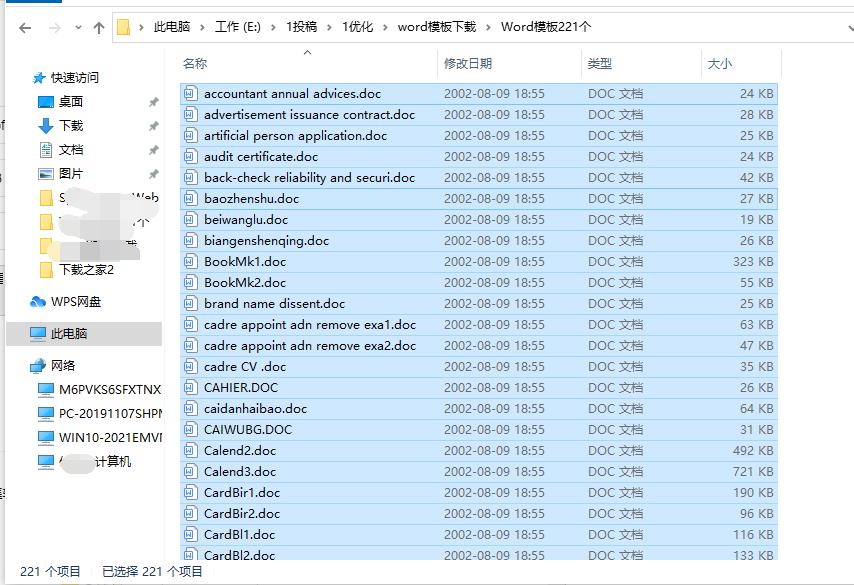The height and width of the screenshot is (585, 854).
Task: Click the doc icon of baozhenshu.doc
Action: (192, 199)
